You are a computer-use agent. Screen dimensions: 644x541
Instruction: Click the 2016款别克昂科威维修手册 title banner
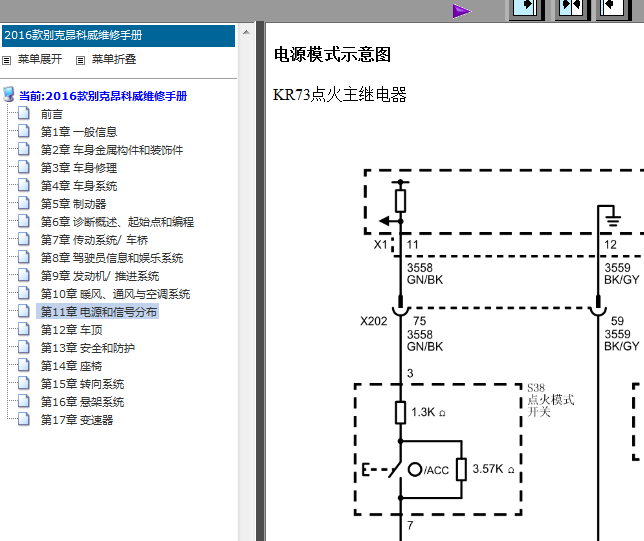click(x=118, y=36)
